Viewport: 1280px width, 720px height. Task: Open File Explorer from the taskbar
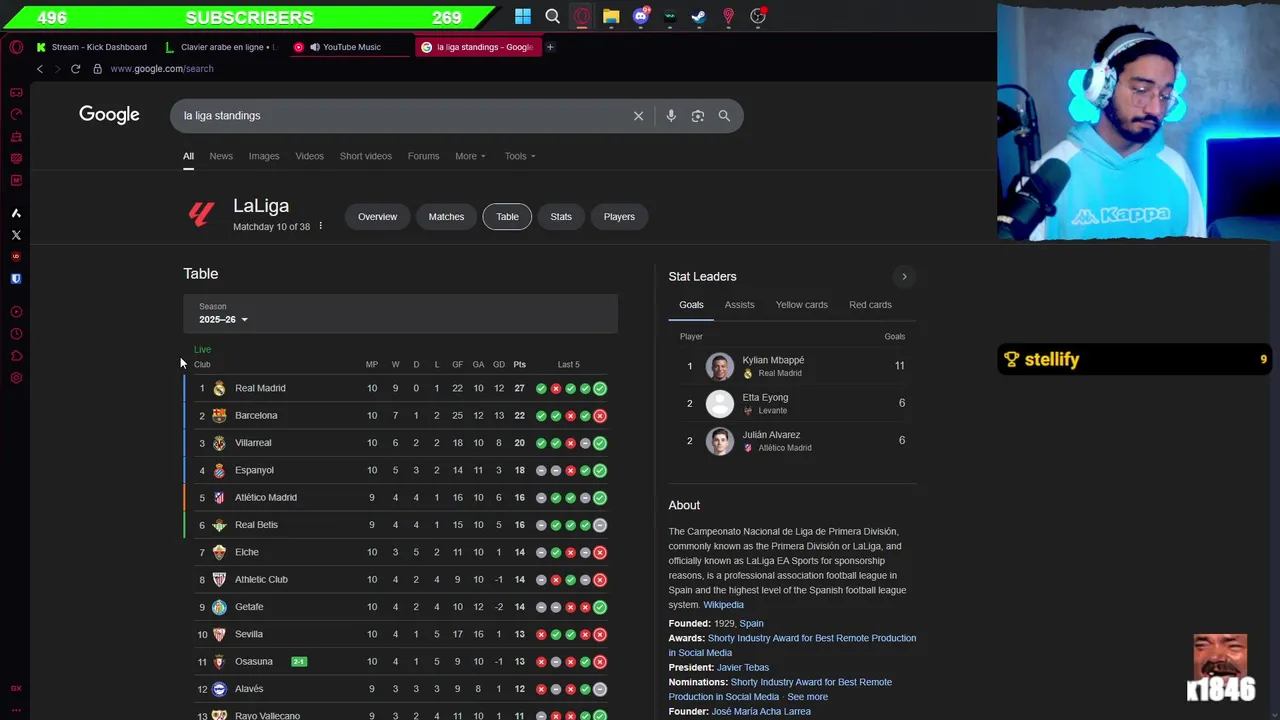tap(611, 16)
